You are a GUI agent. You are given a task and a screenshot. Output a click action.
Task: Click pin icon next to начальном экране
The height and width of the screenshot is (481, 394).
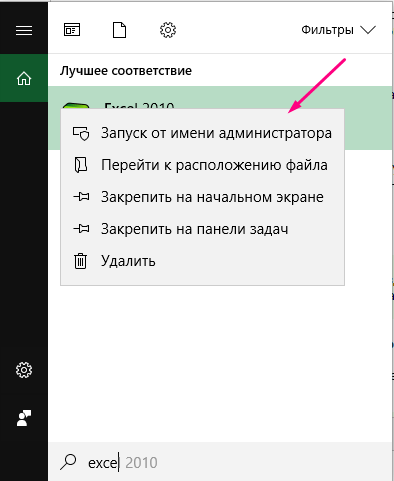point(81,197)
